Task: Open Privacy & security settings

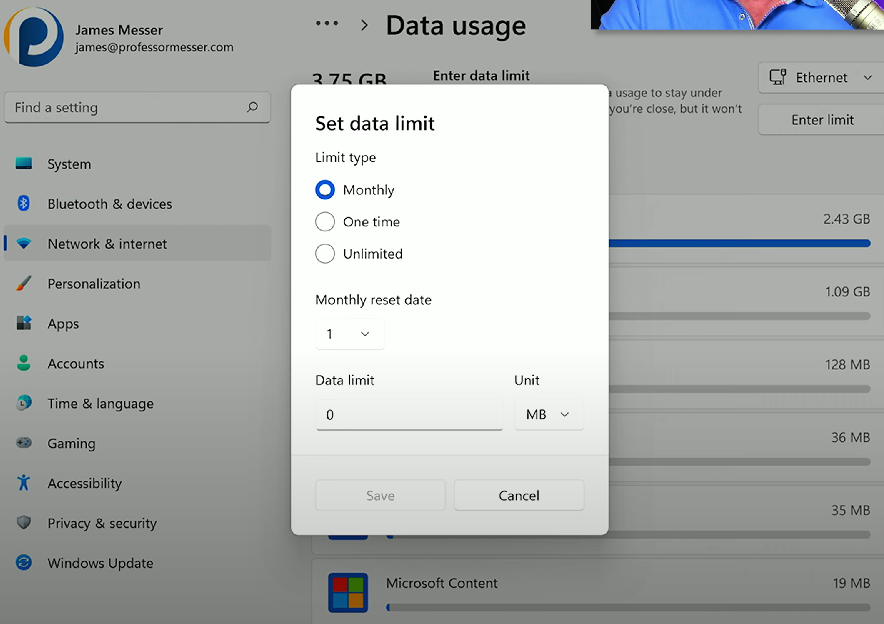Action: 102,523
